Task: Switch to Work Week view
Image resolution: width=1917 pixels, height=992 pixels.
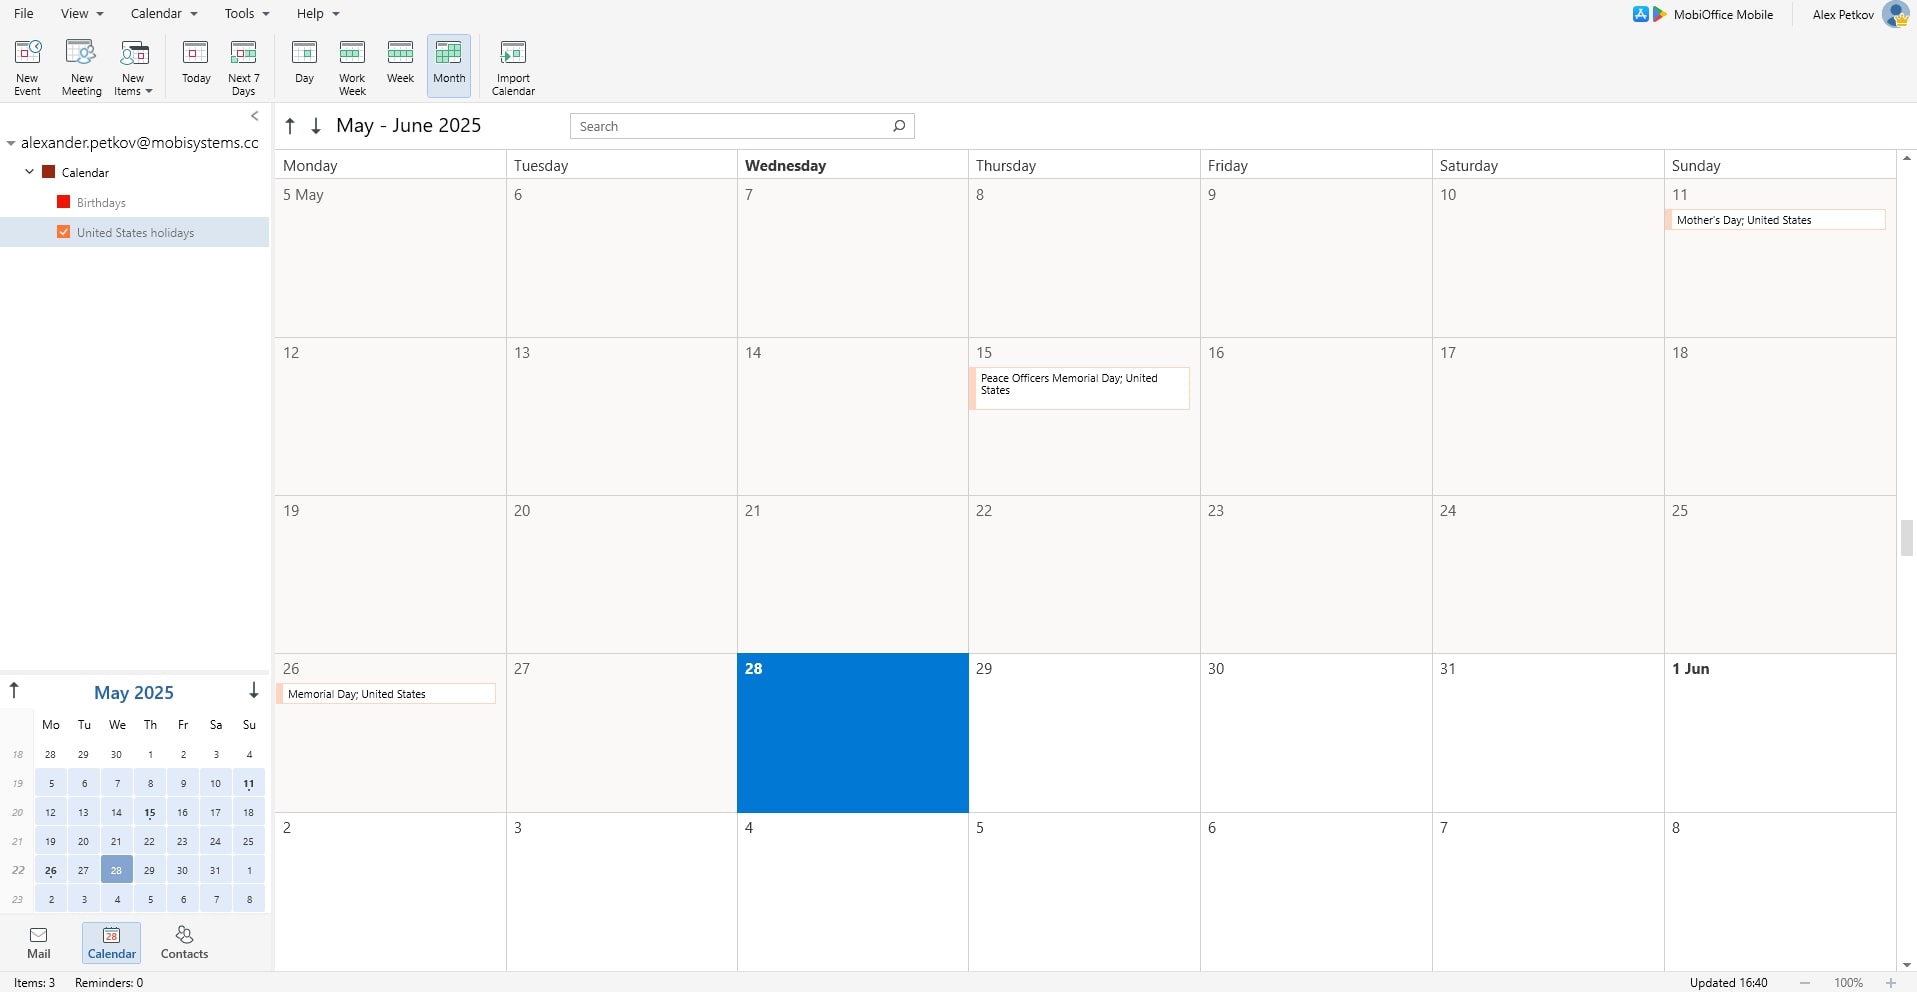Action: pyautogui.click(x=352, y=66)
